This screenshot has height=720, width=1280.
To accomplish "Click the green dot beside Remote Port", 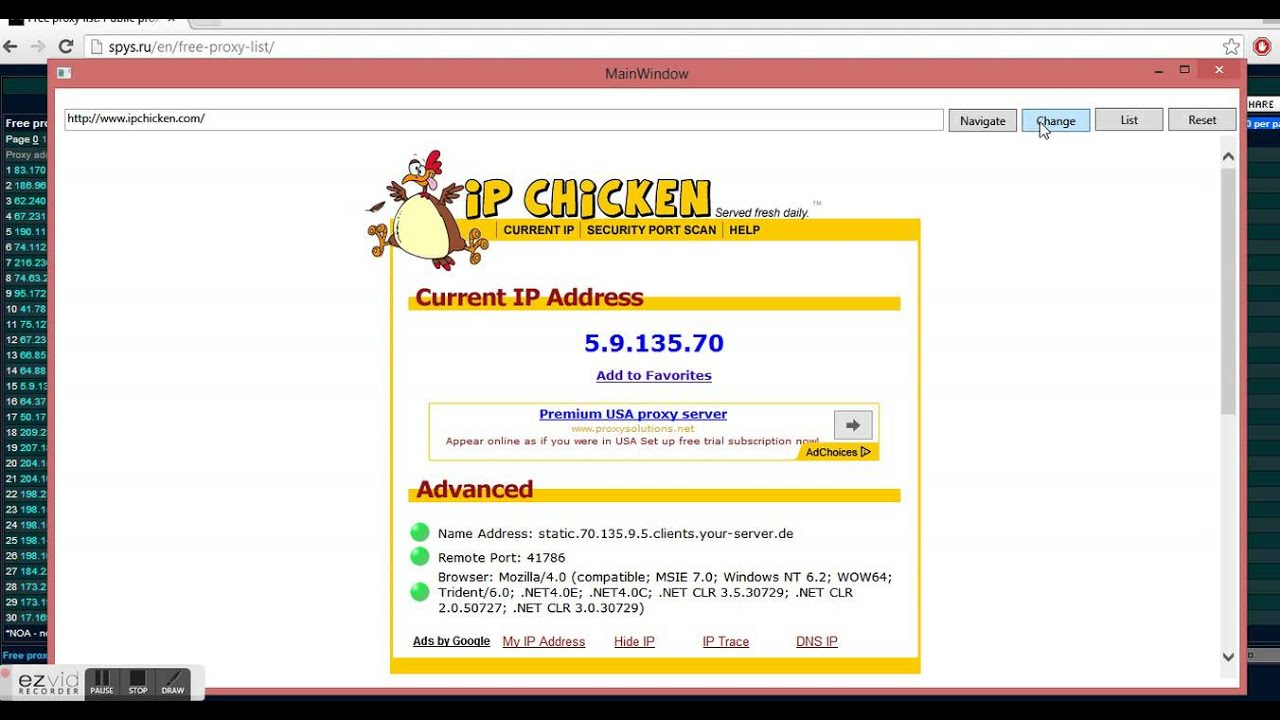I will coord(420,557).
